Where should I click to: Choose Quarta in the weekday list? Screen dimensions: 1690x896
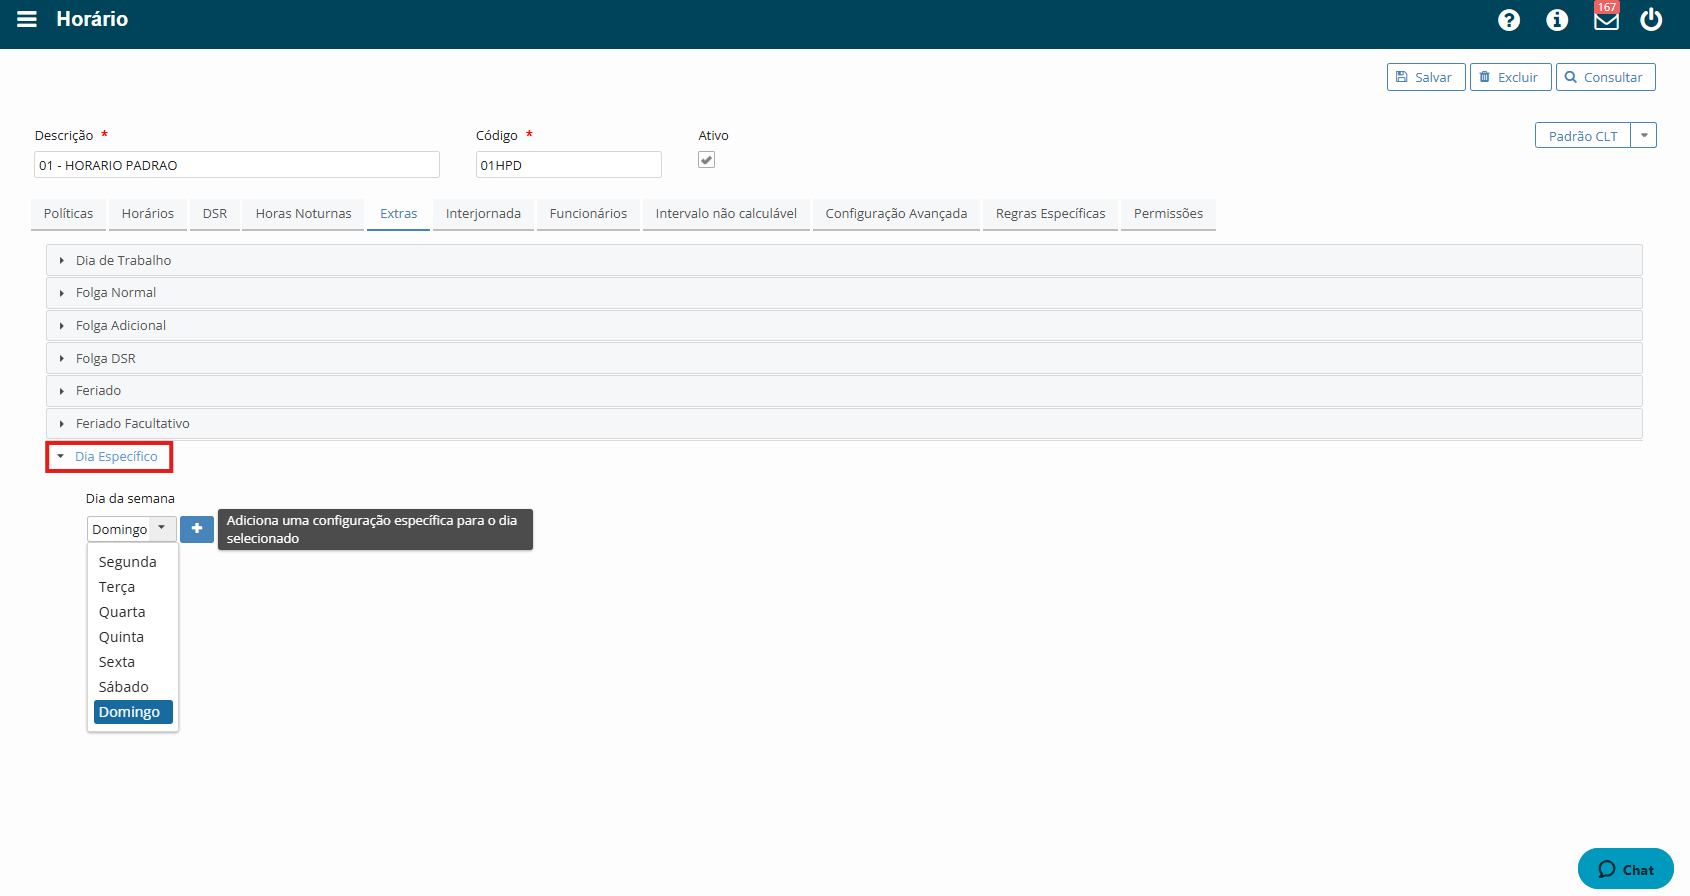(x=133, y=612)
